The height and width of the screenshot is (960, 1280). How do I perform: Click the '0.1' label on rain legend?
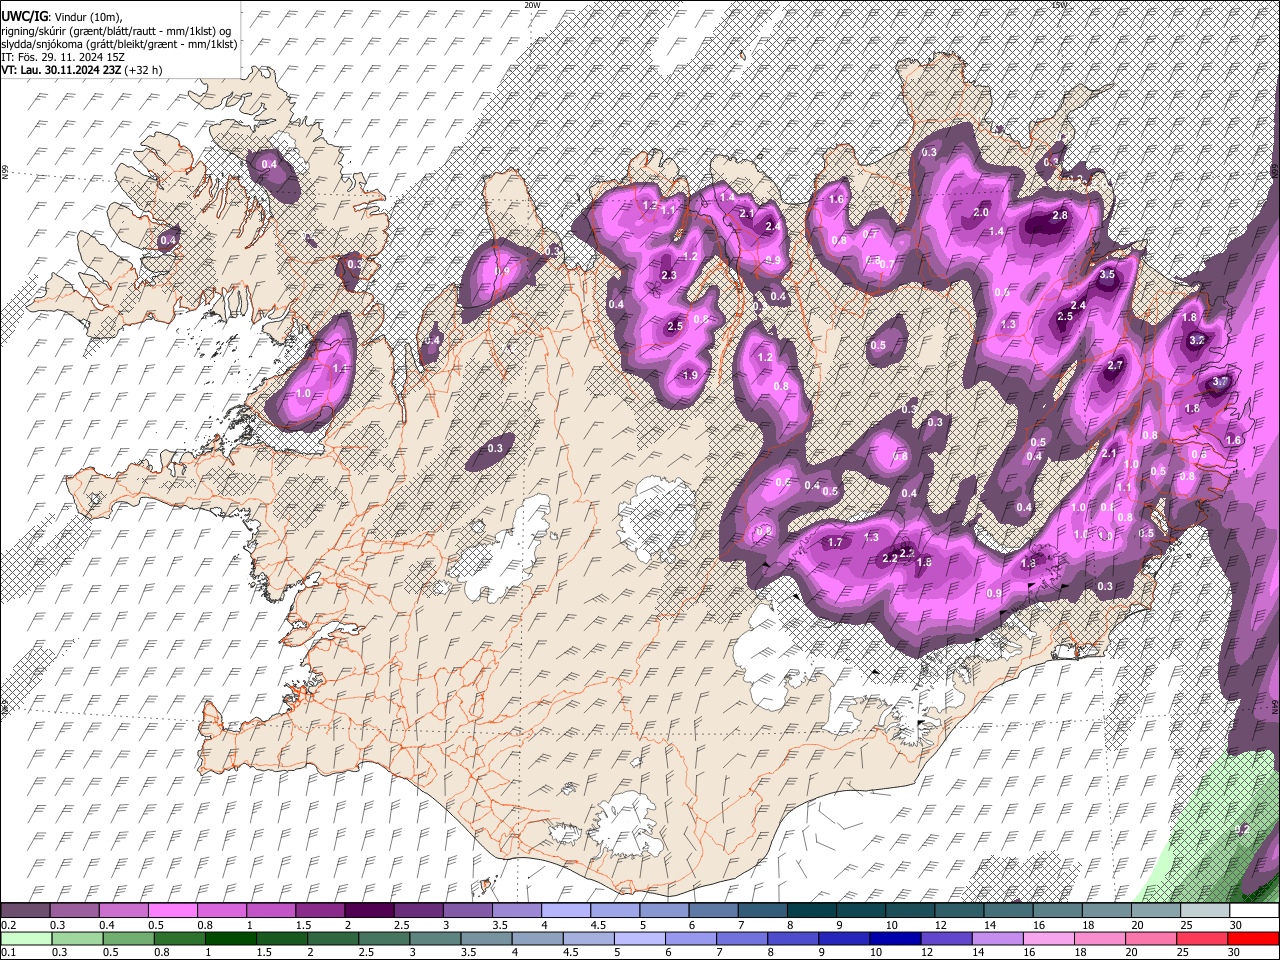tap(8, 952)
